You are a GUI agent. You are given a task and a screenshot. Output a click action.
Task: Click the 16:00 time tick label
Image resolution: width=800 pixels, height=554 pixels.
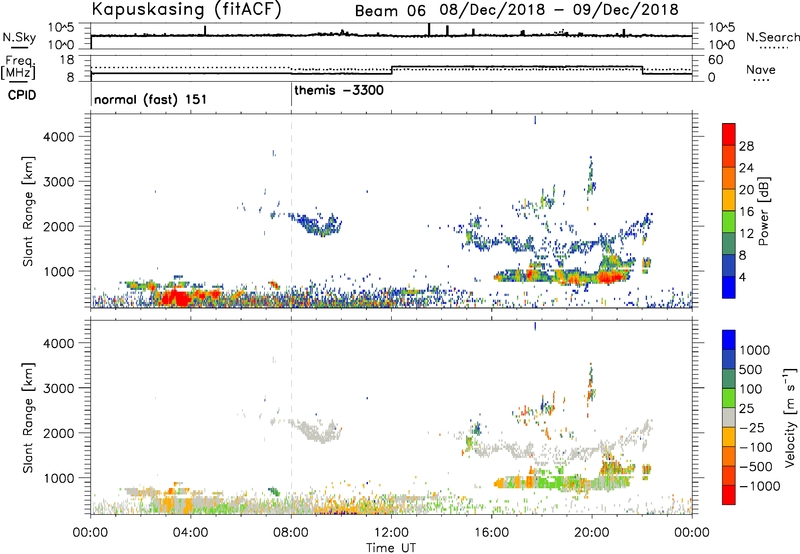pyautogui.click(x=491, y=533)
